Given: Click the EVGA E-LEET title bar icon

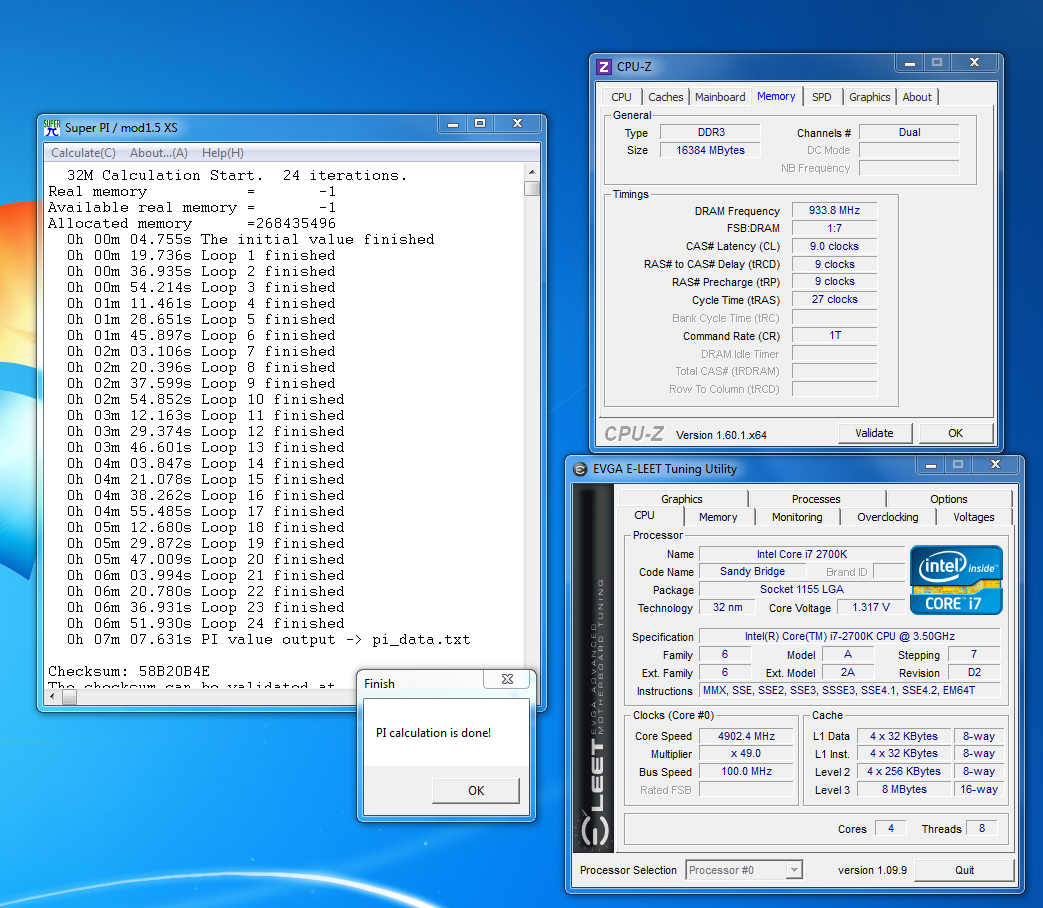Looking at the screenshot, I should pos(579,469).
